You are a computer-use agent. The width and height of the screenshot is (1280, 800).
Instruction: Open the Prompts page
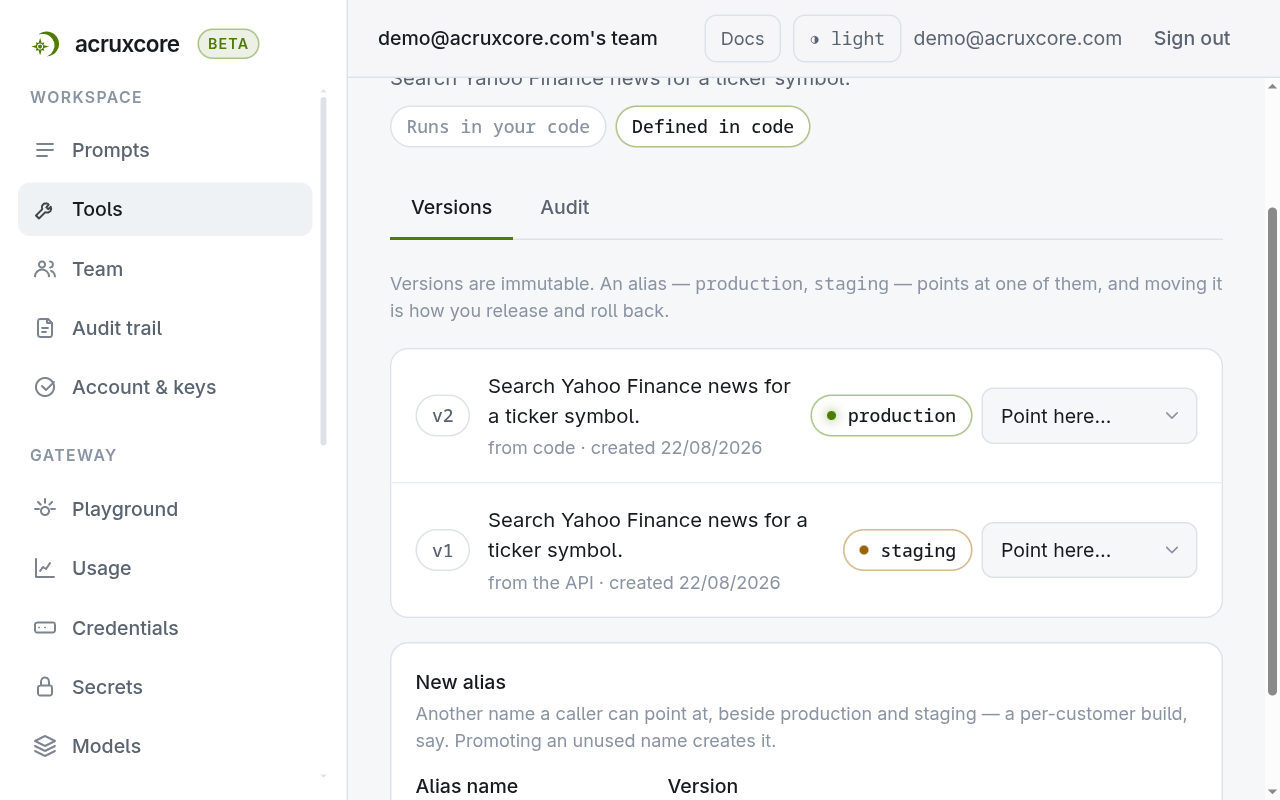(165, 150)
